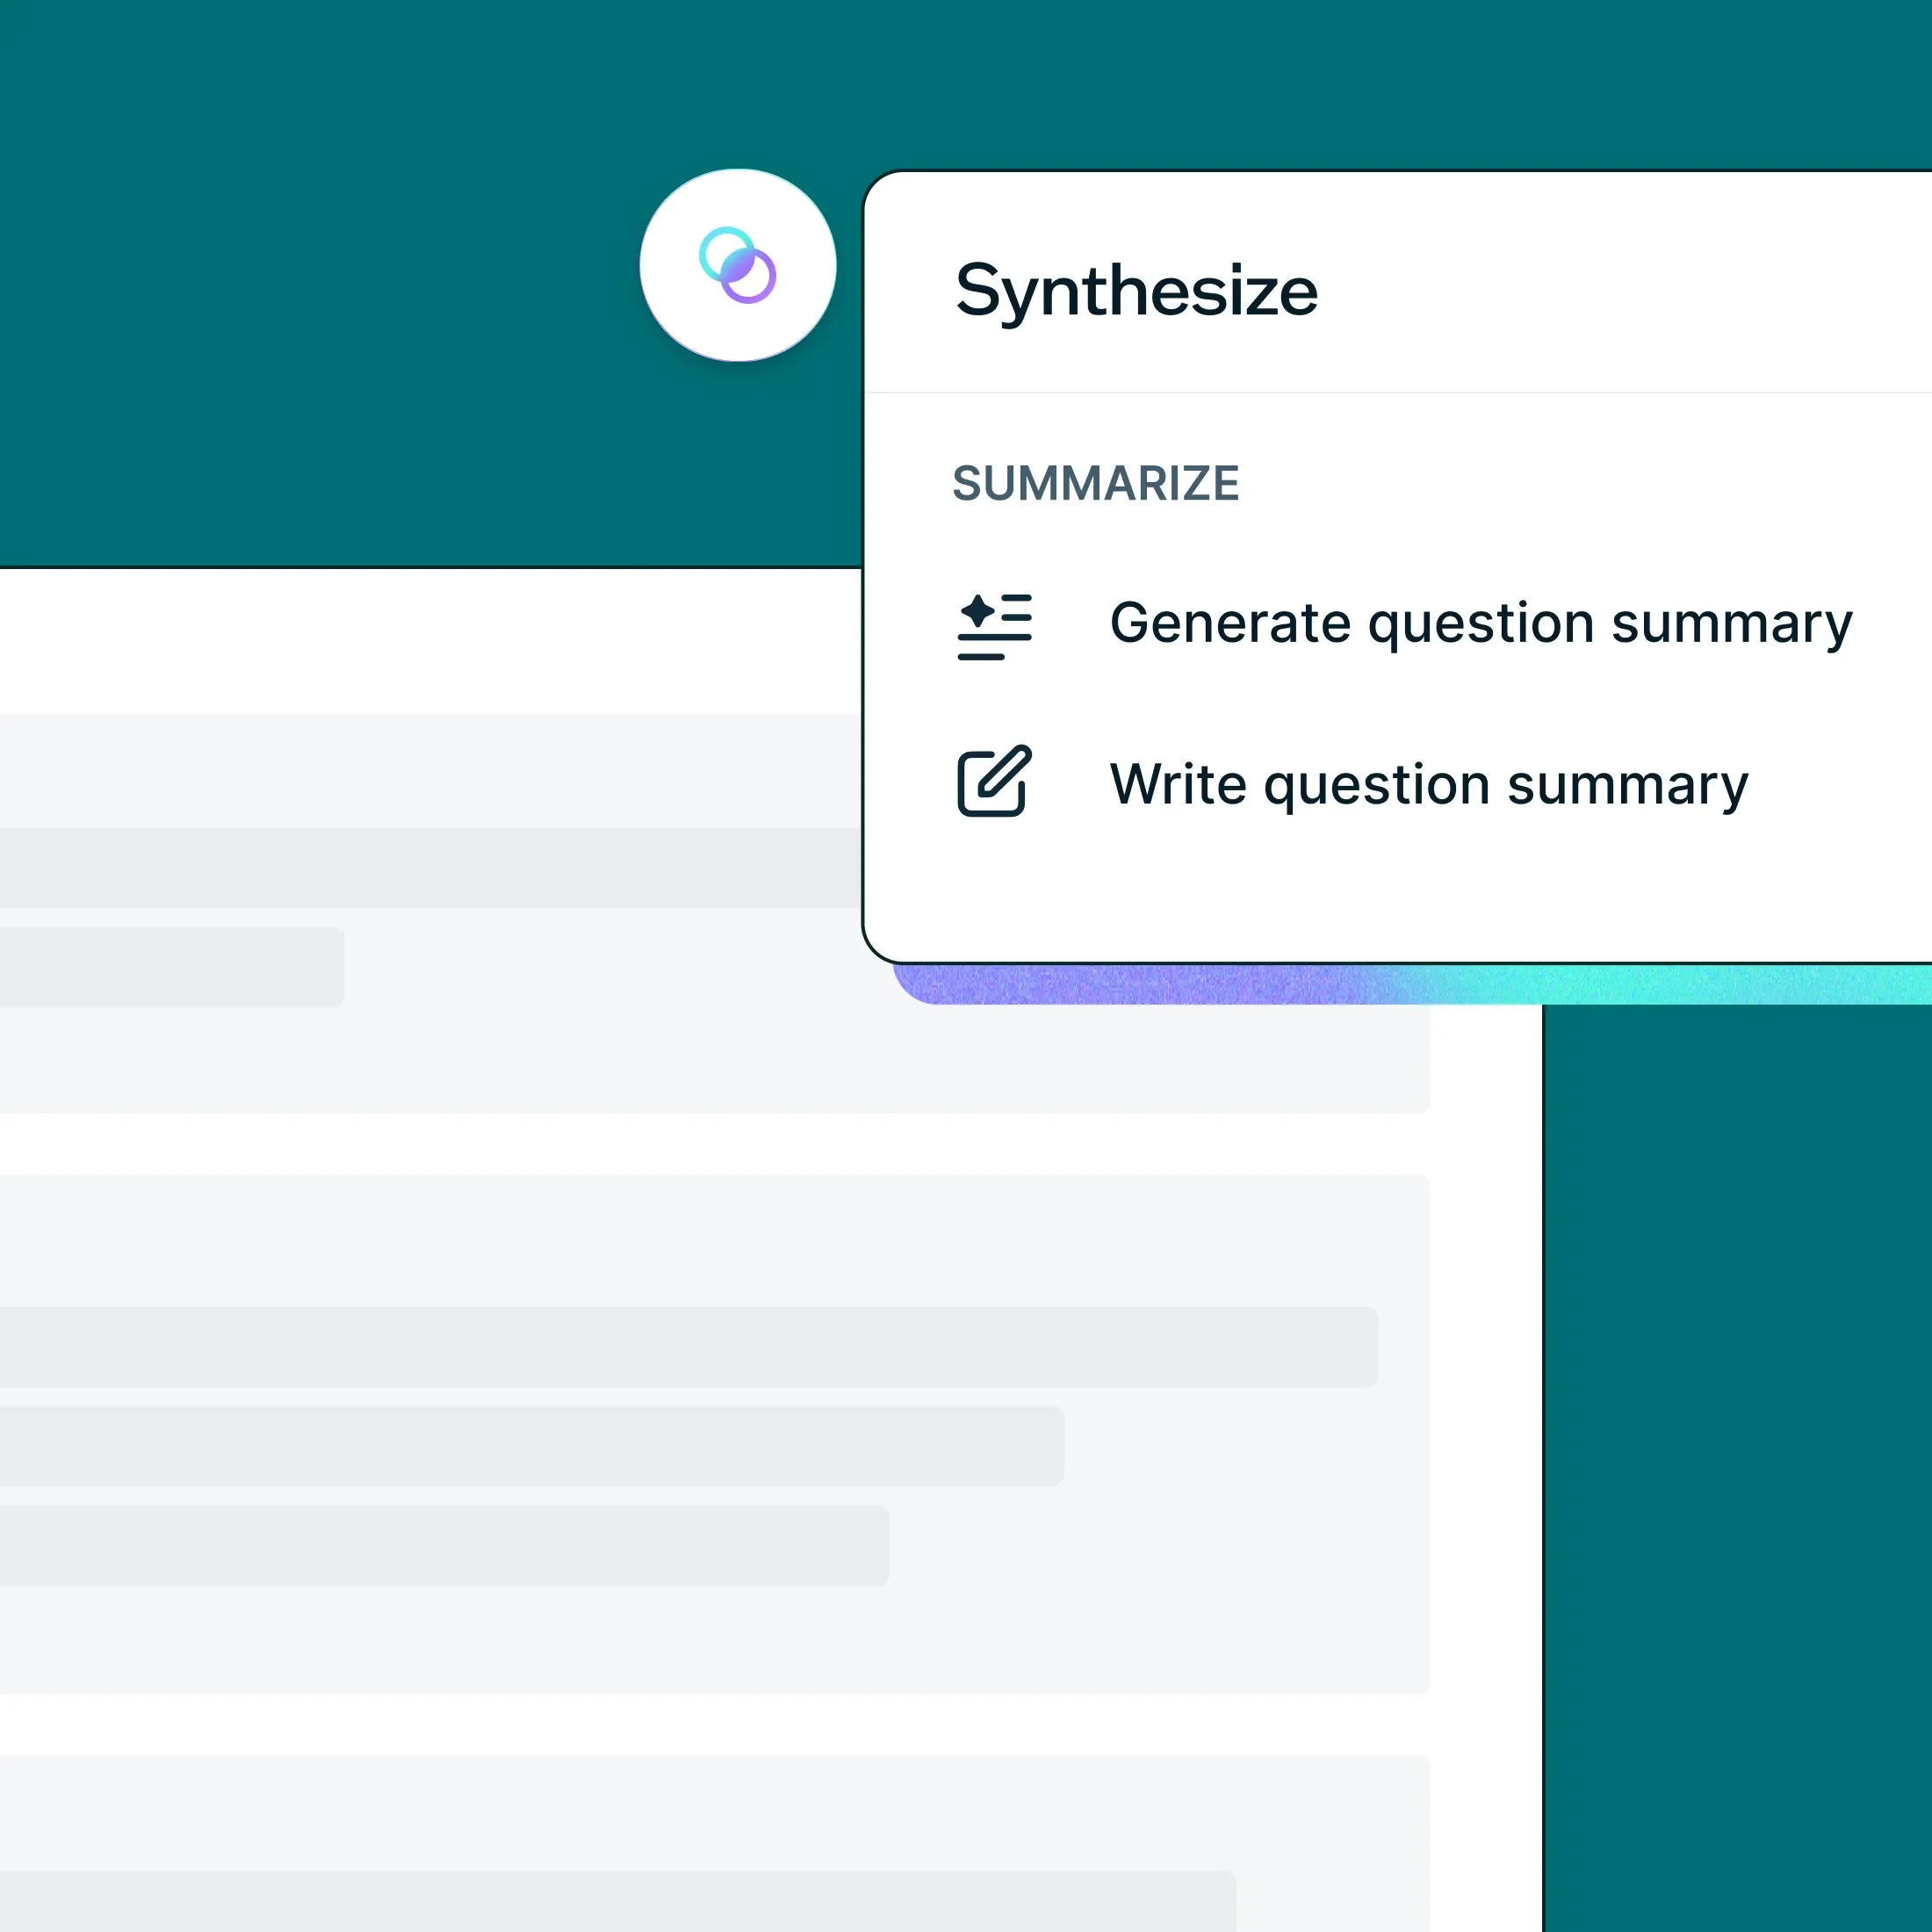This screenshot has height=1932, width=1932.
Task: Click longest placeholder line in middle card
Action: click(x=688, y=1346)
